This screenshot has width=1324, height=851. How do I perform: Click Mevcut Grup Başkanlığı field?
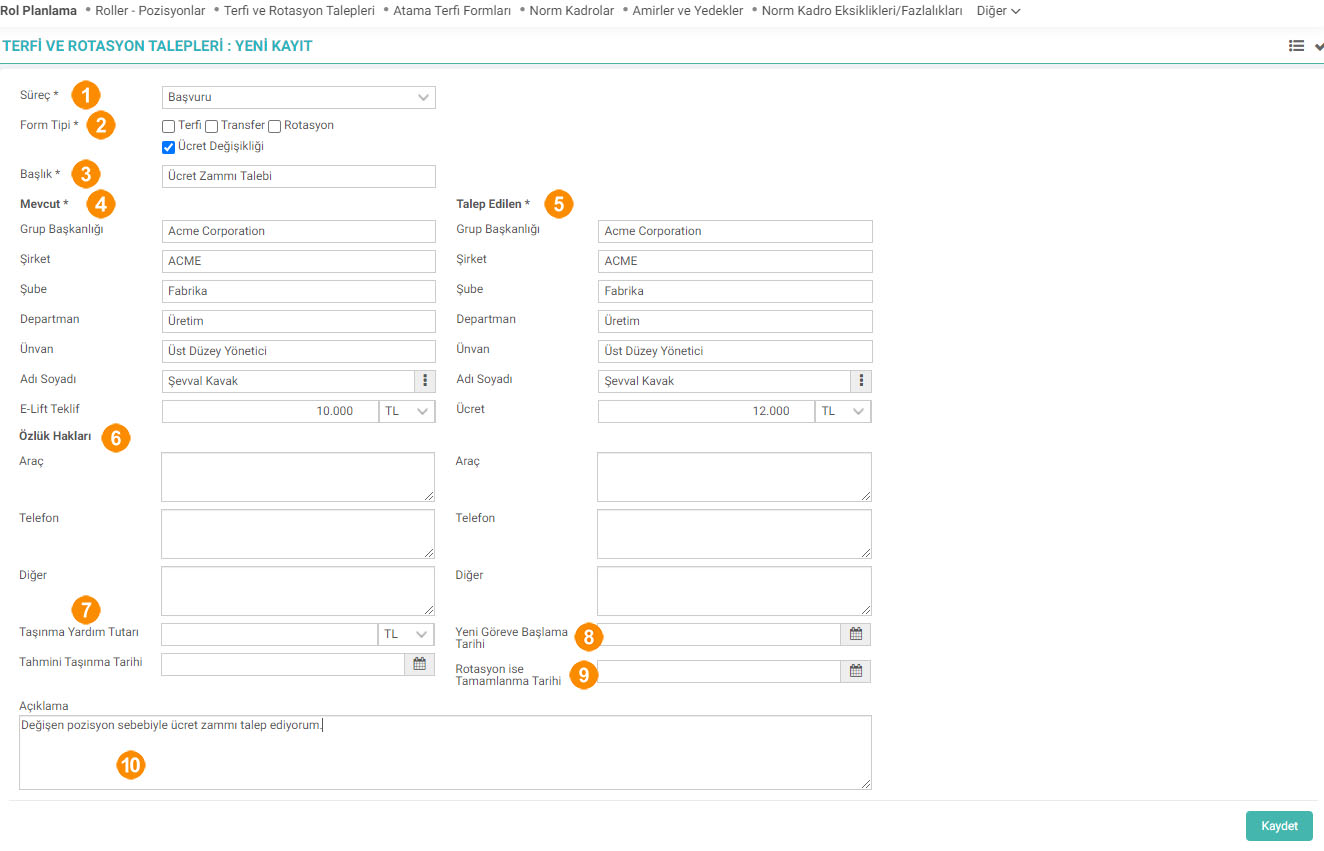click(x=299, y=231)
